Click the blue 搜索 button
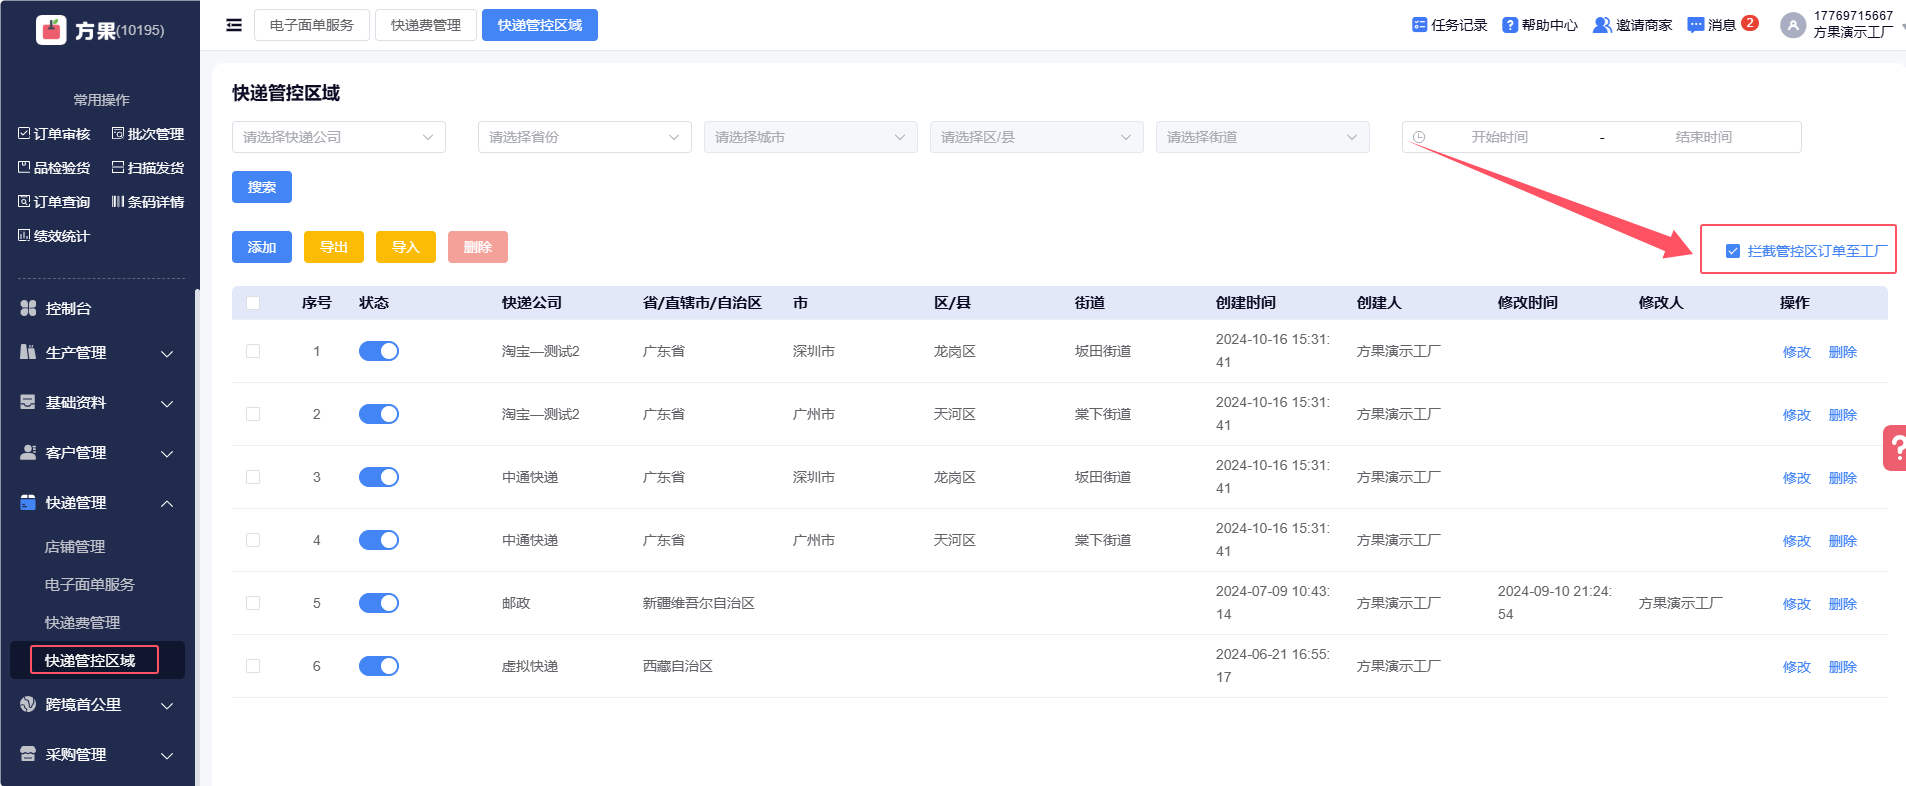This screenshot has width=1906, height=786. (262, 187)
